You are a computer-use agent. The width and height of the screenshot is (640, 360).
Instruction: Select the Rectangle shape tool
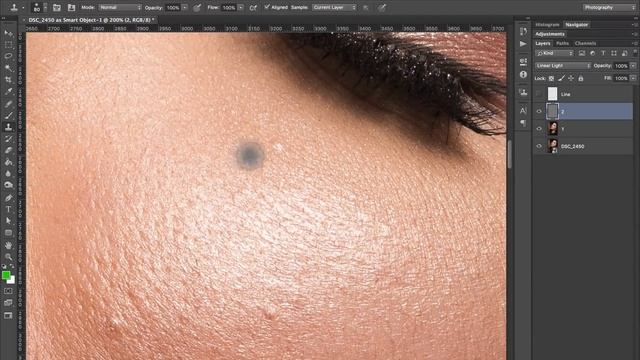coord(8,233)
